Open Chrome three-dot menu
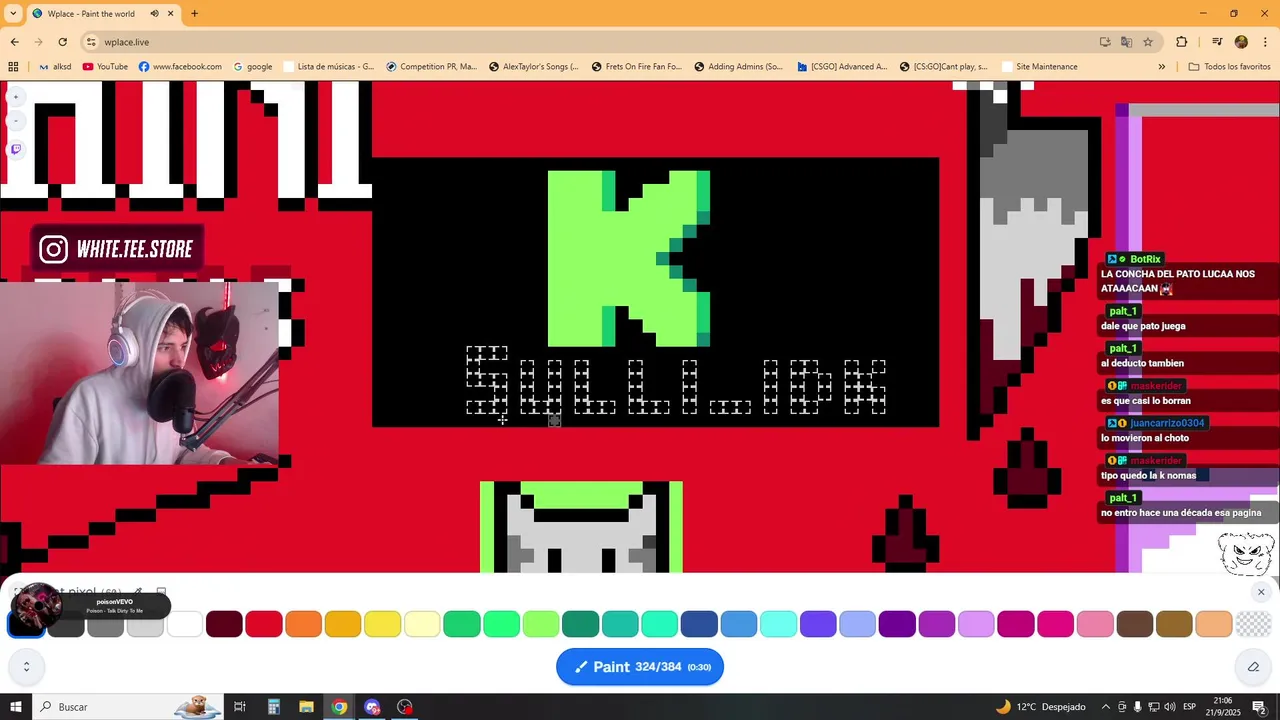The width and height of the screenshot is (1280, 720). [x=1266, y=42]
